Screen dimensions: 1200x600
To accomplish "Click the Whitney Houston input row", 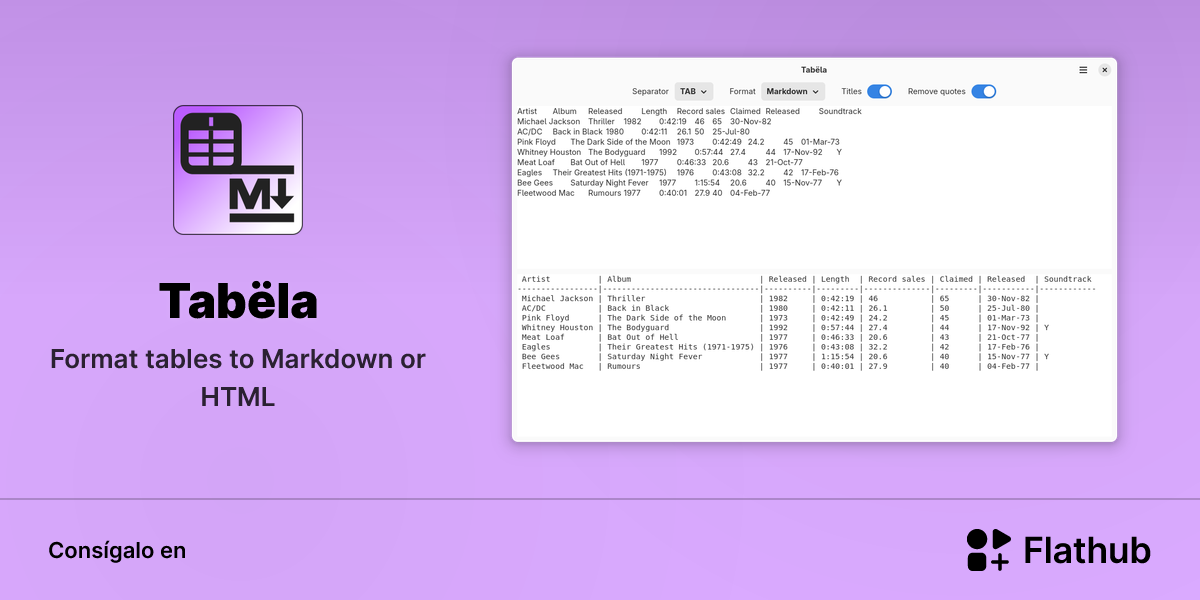I will pos(679,152).
